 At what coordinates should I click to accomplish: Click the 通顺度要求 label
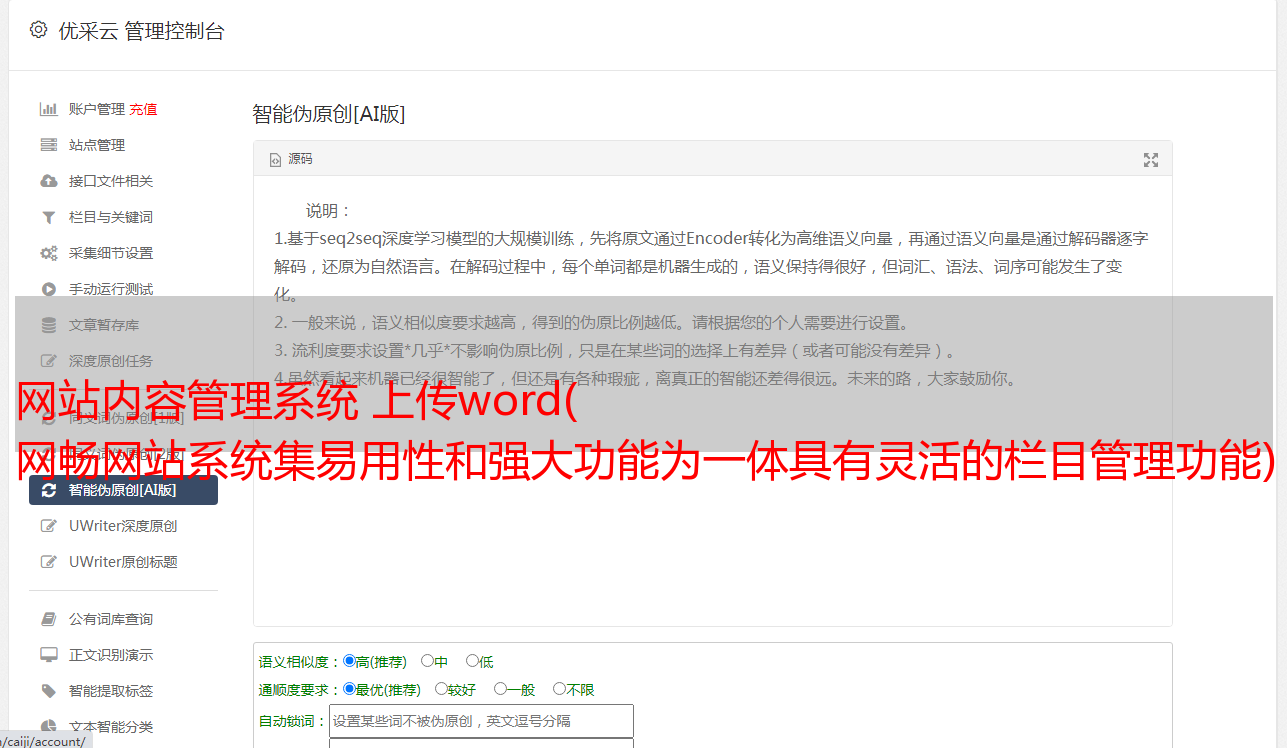[x=300, y=690]
